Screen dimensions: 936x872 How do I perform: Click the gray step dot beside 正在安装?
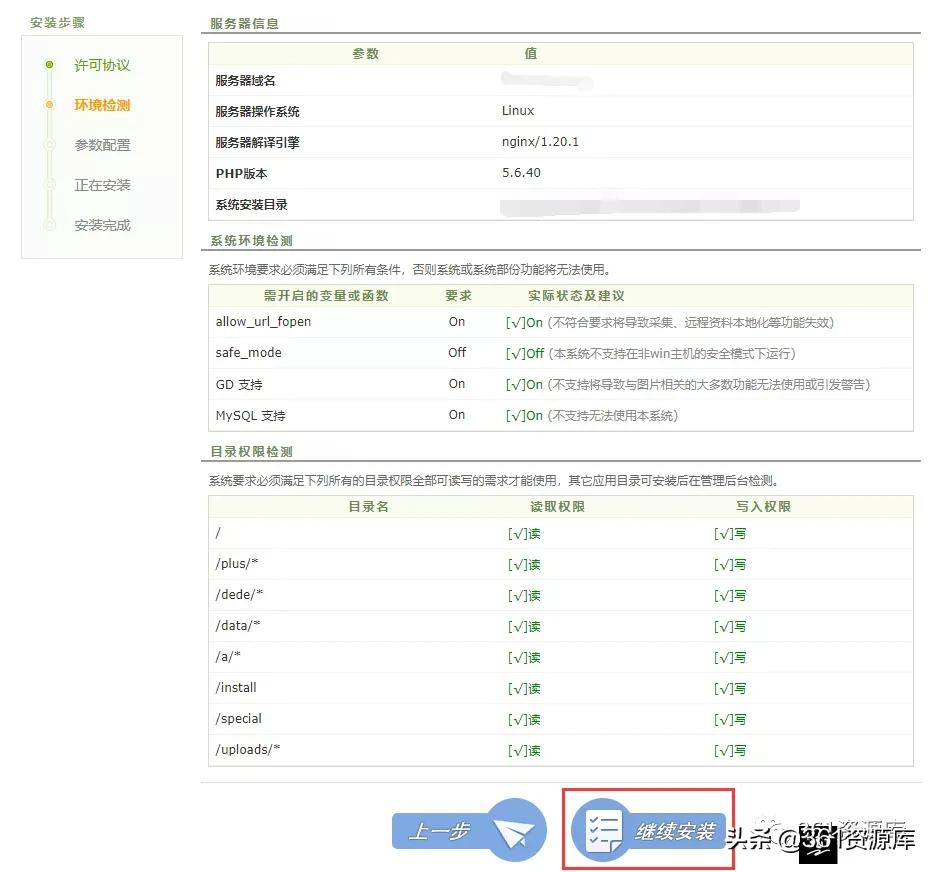tap(49, 185)
